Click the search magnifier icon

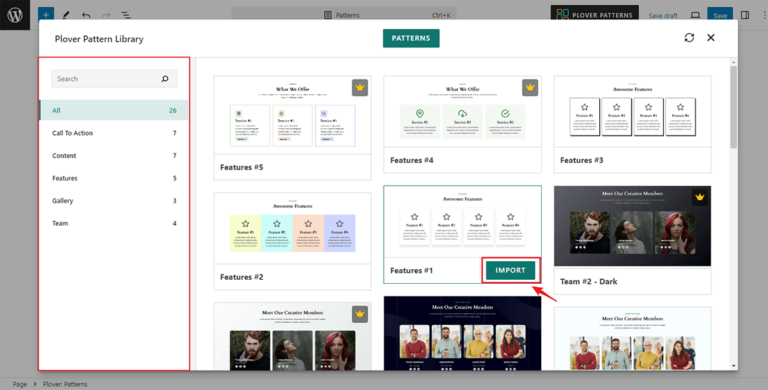click(165, 78)
